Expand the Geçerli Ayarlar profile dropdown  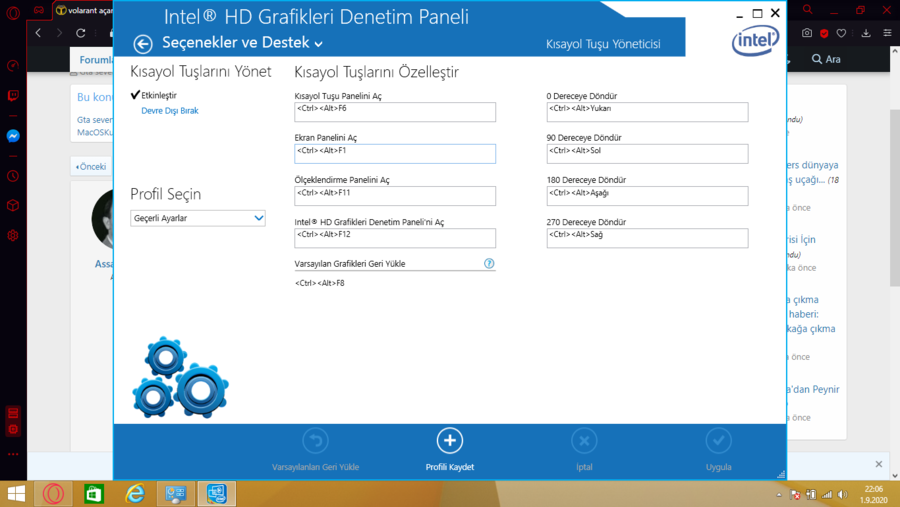click(197, 218)
